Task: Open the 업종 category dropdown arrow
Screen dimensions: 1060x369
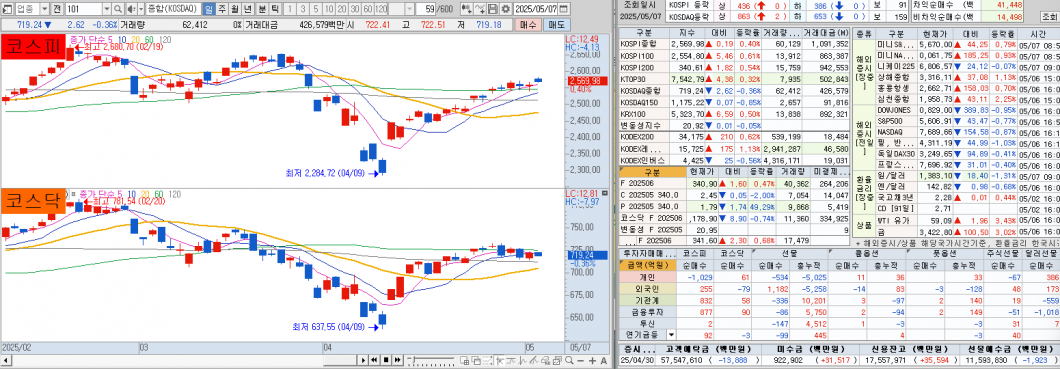Action: pyautogui.click(x=45, y=9)
